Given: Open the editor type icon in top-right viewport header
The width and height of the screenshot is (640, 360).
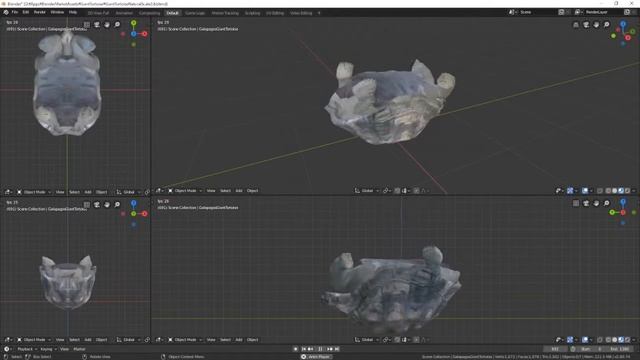Looking at the screenshot, I should [x=159, y=191].
